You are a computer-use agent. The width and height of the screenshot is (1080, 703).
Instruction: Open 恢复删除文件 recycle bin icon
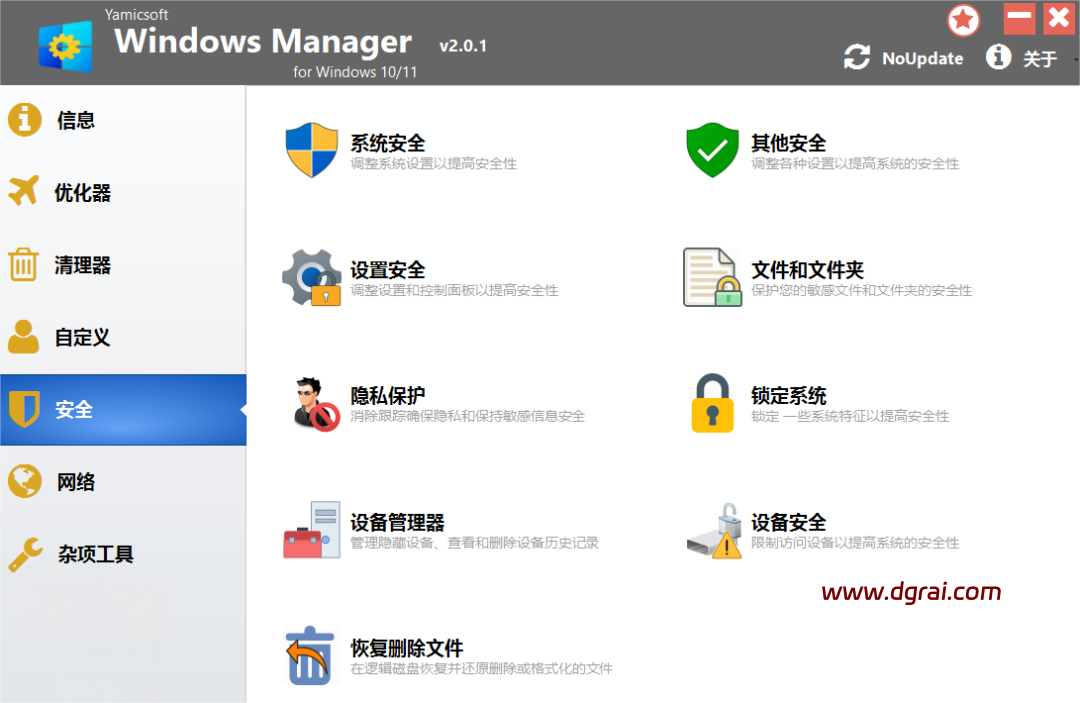[x=310, y=656]
